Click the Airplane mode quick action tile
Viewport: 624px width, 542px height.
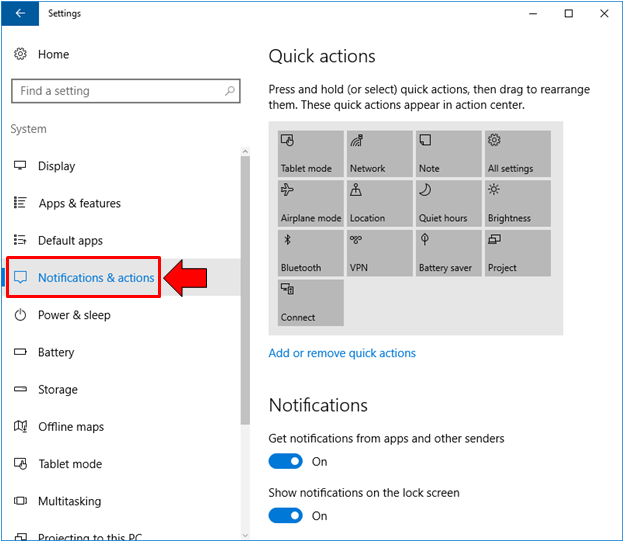(311, 203)
